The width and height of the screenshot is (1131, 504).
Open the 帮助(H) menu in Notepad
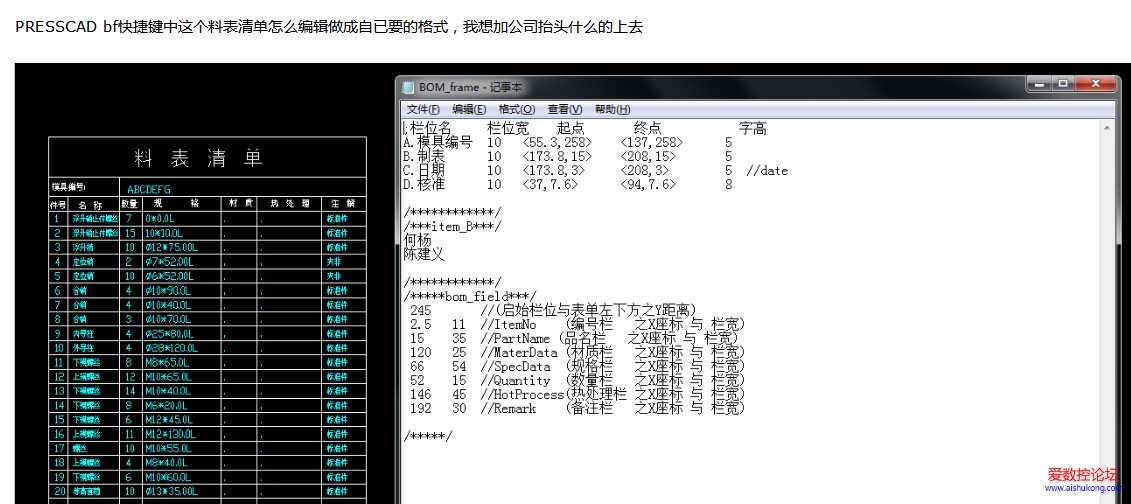pyautogui.click(x=612, y=110)
